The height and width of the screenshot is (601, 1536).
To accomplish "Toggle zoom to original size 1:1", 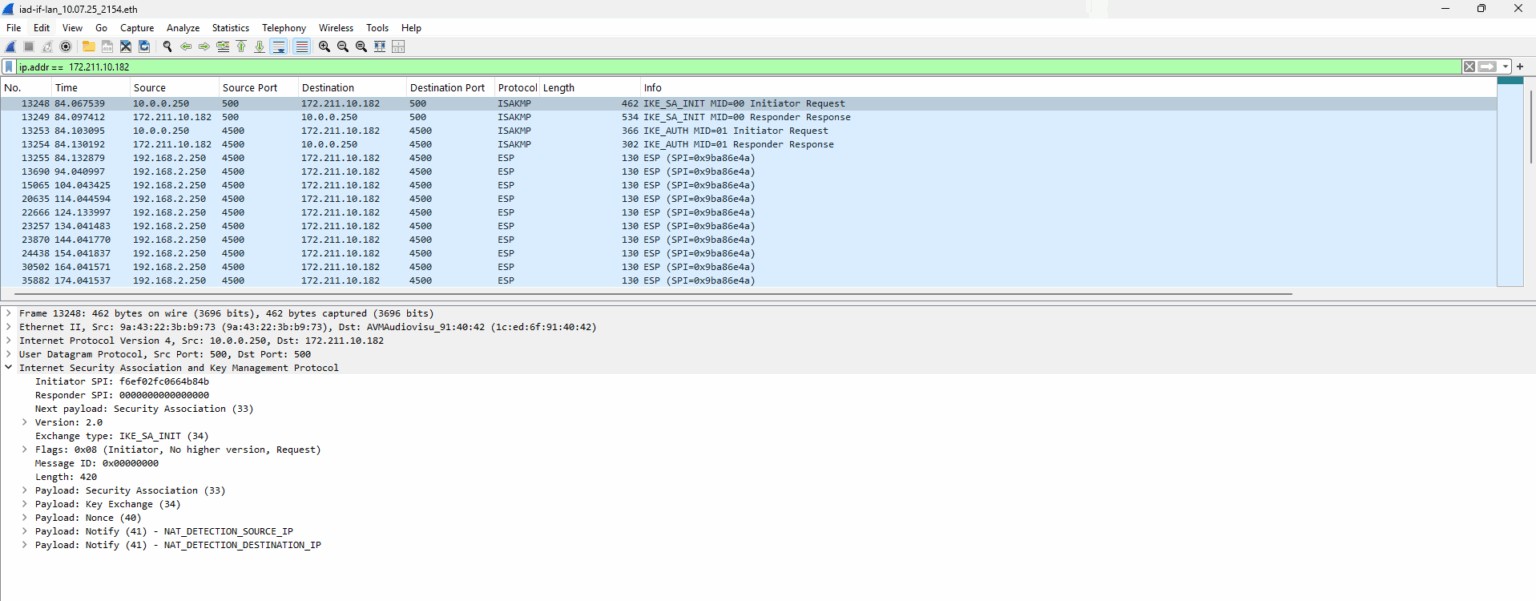I will pos(361,46).
